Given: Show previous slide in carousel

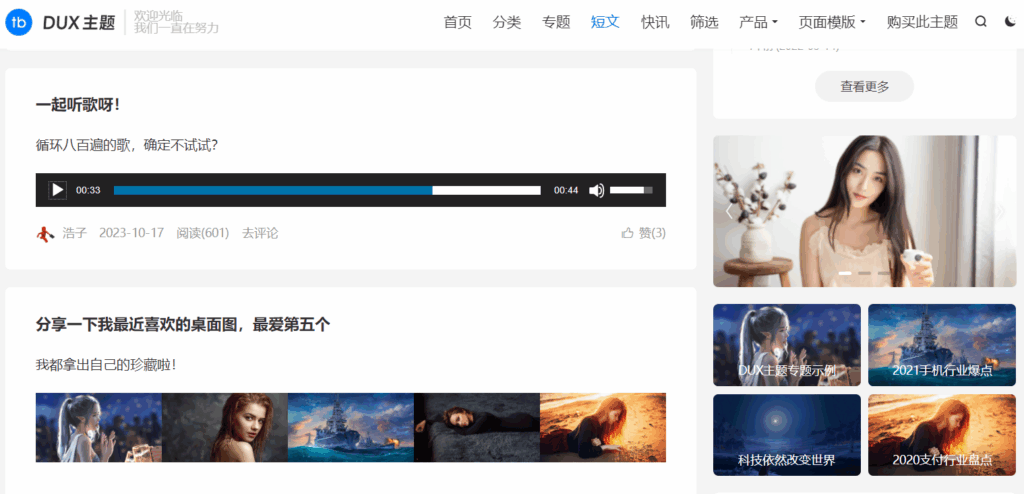Looking at the screenshot, I should point(729,212).
